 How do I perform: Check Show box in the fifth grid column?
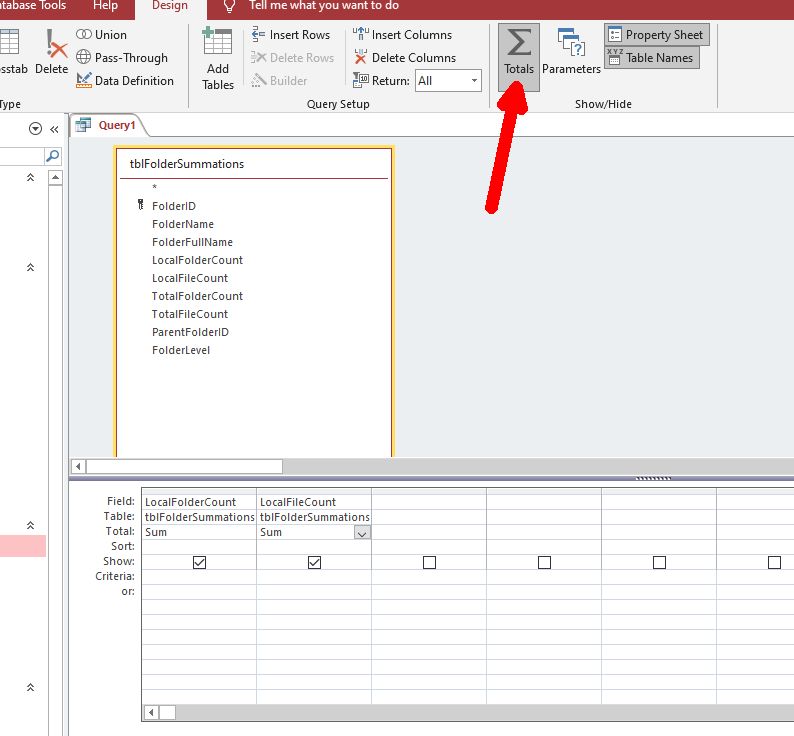pyautogui.click(x=659, y=562)
